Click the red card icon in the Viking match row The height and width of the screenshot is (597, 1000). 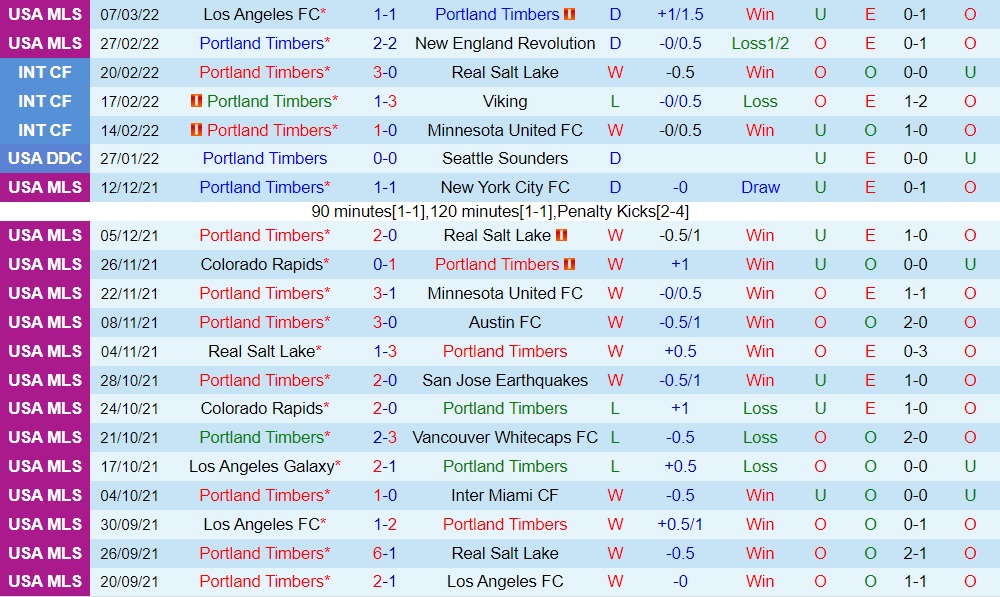pos(197,101)
